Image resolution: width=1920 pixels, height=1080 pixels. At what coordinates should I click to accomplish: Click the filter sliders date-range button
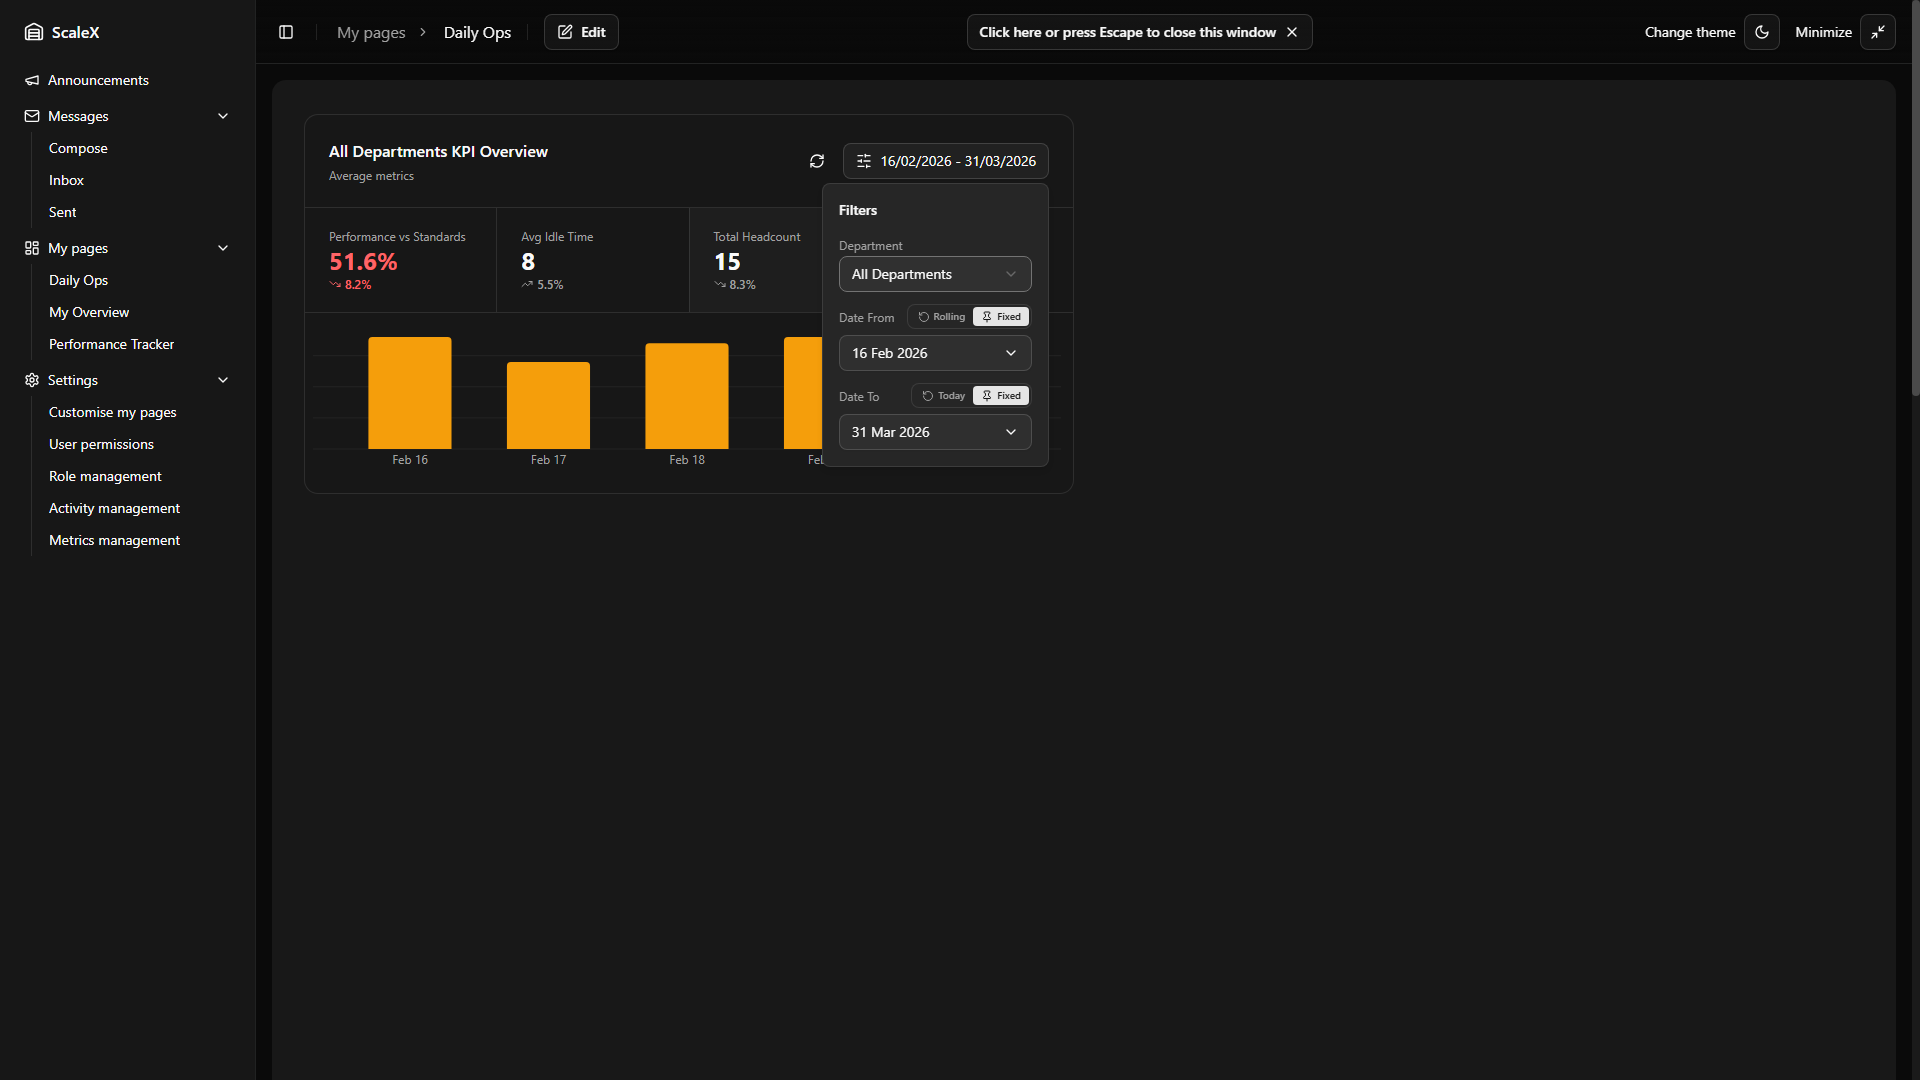(x=945, y=161)
